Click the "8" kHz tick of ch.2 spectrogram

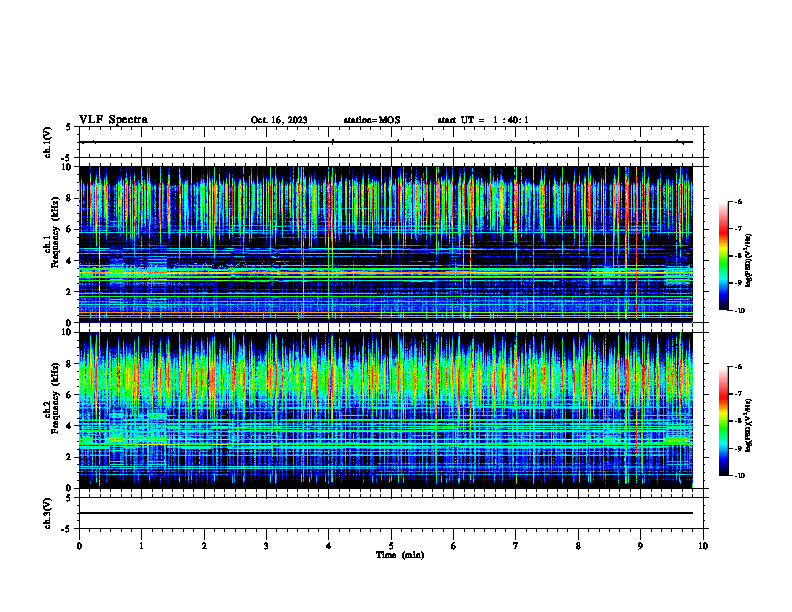tap(70, 364)
